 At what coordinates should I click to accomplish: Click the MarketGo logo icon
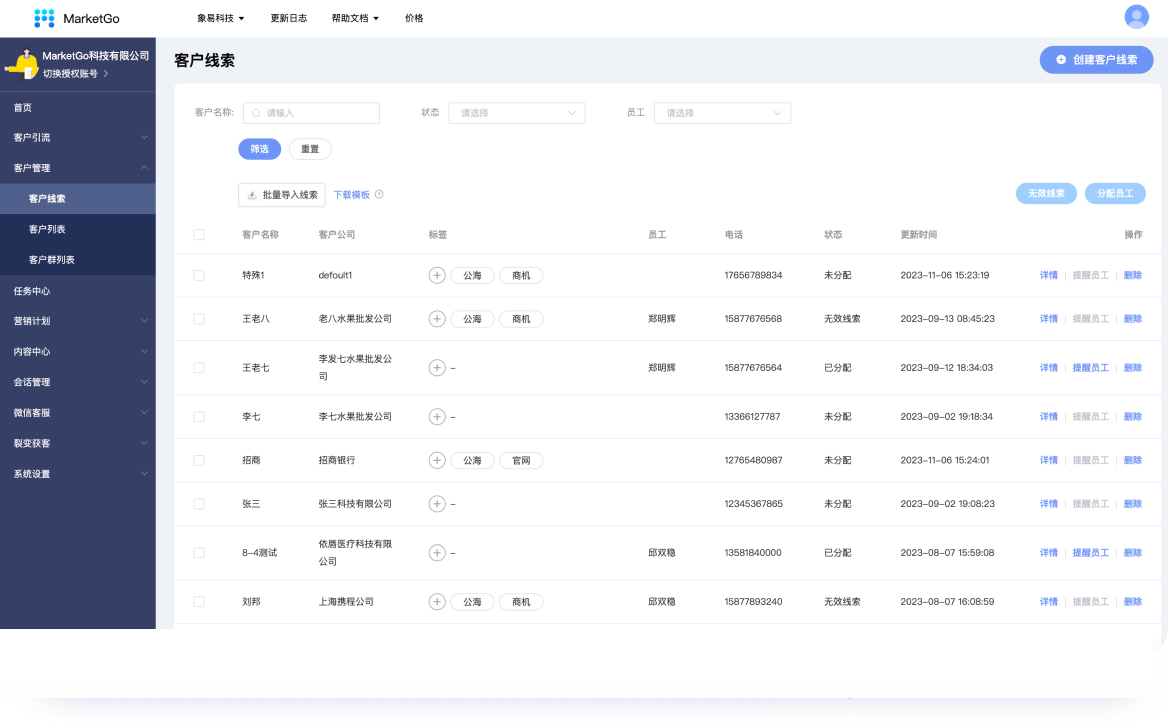44,18
